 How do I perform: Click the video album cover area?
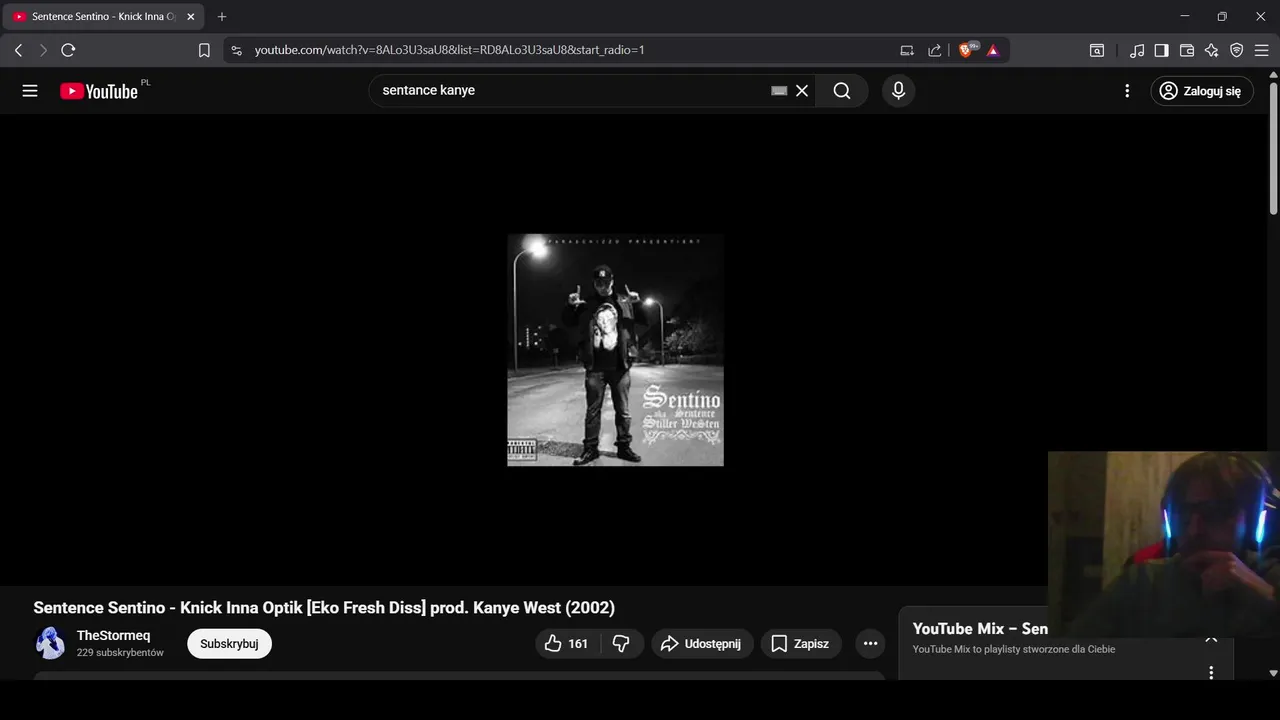tap(615, 350)
